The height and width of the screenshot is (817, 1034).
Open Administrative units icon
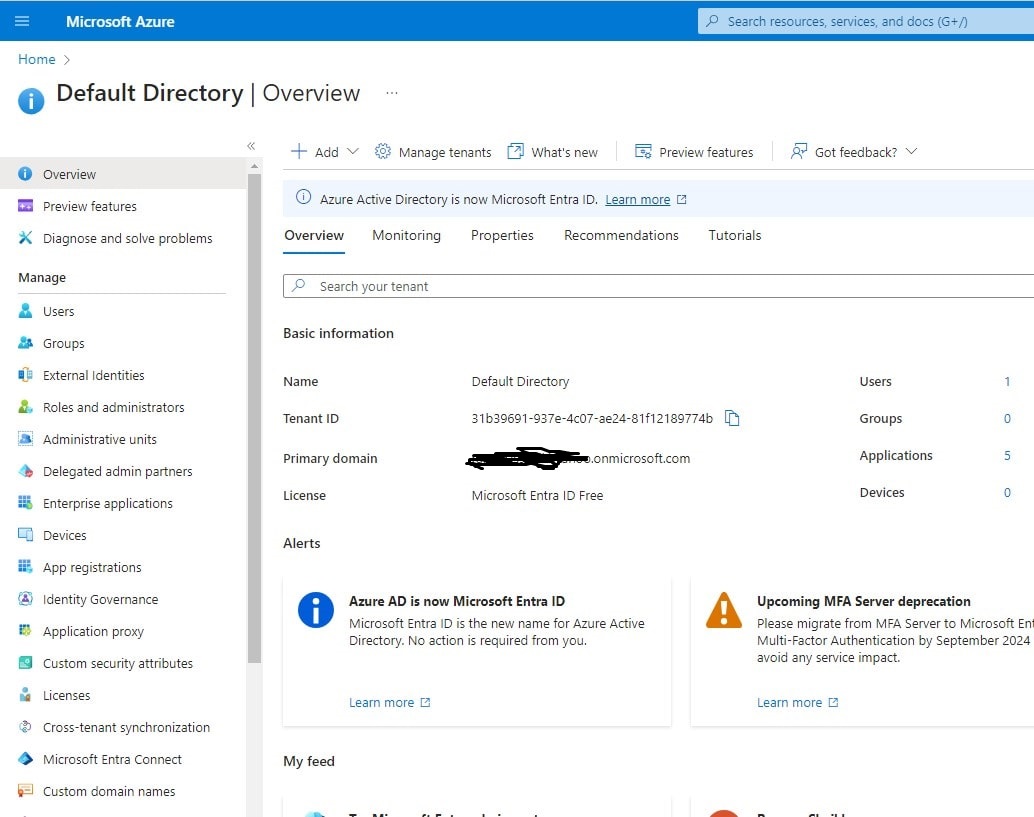click(x=25, y=439)
